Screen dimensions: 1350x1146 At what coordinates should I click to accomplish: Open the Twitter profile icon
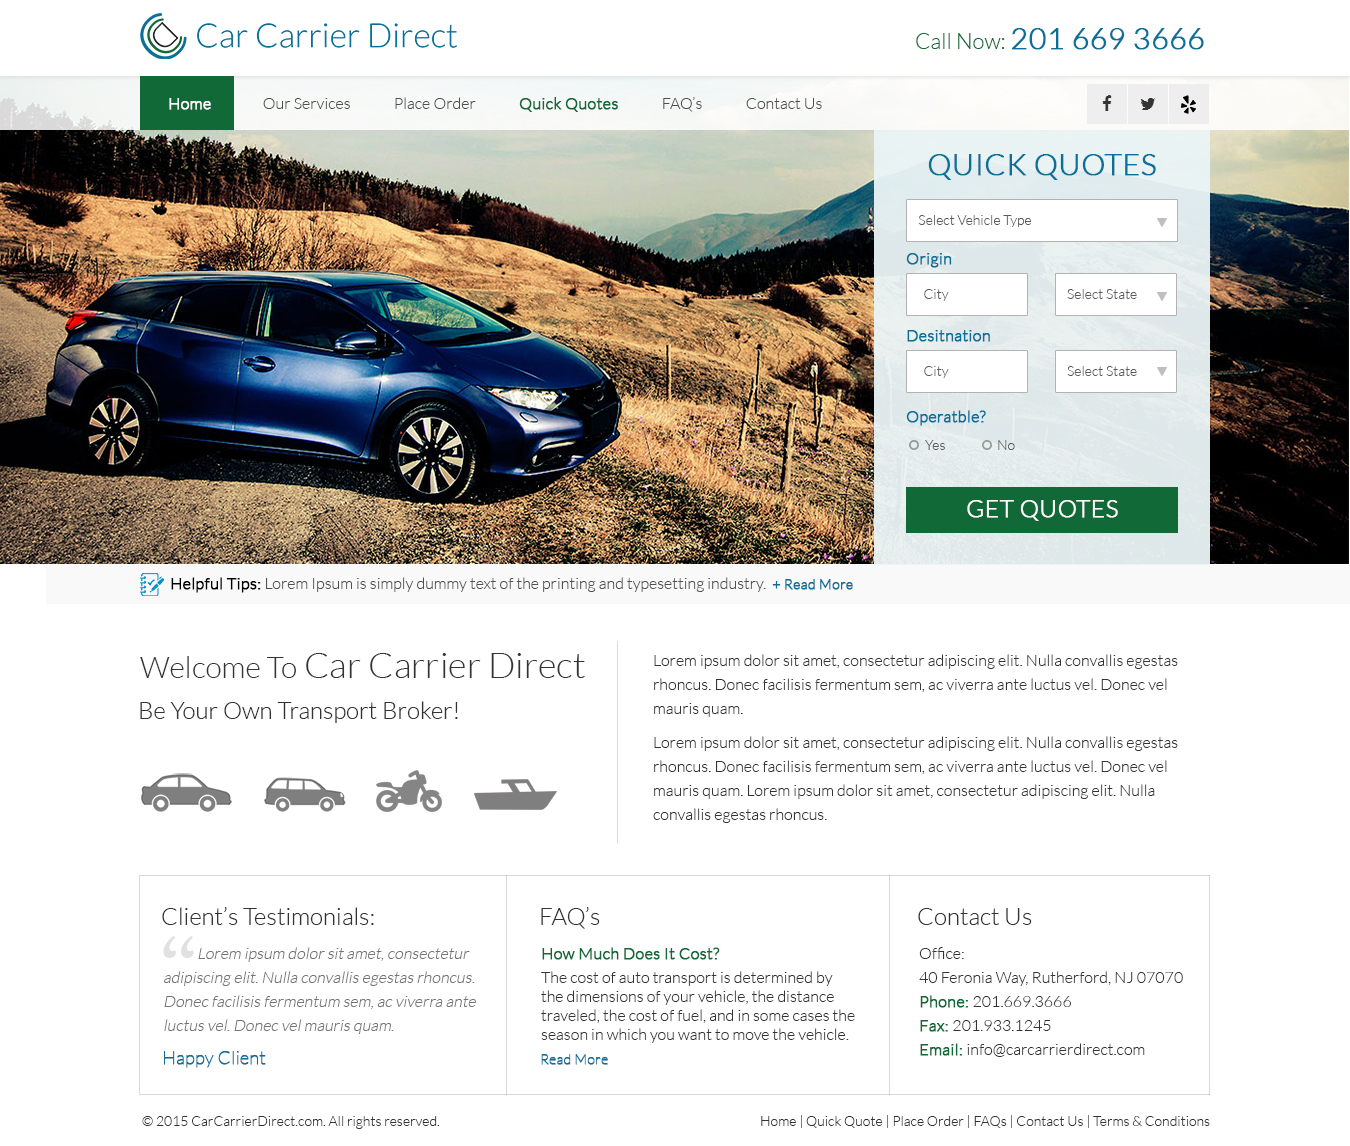(x=1147, y=103)
